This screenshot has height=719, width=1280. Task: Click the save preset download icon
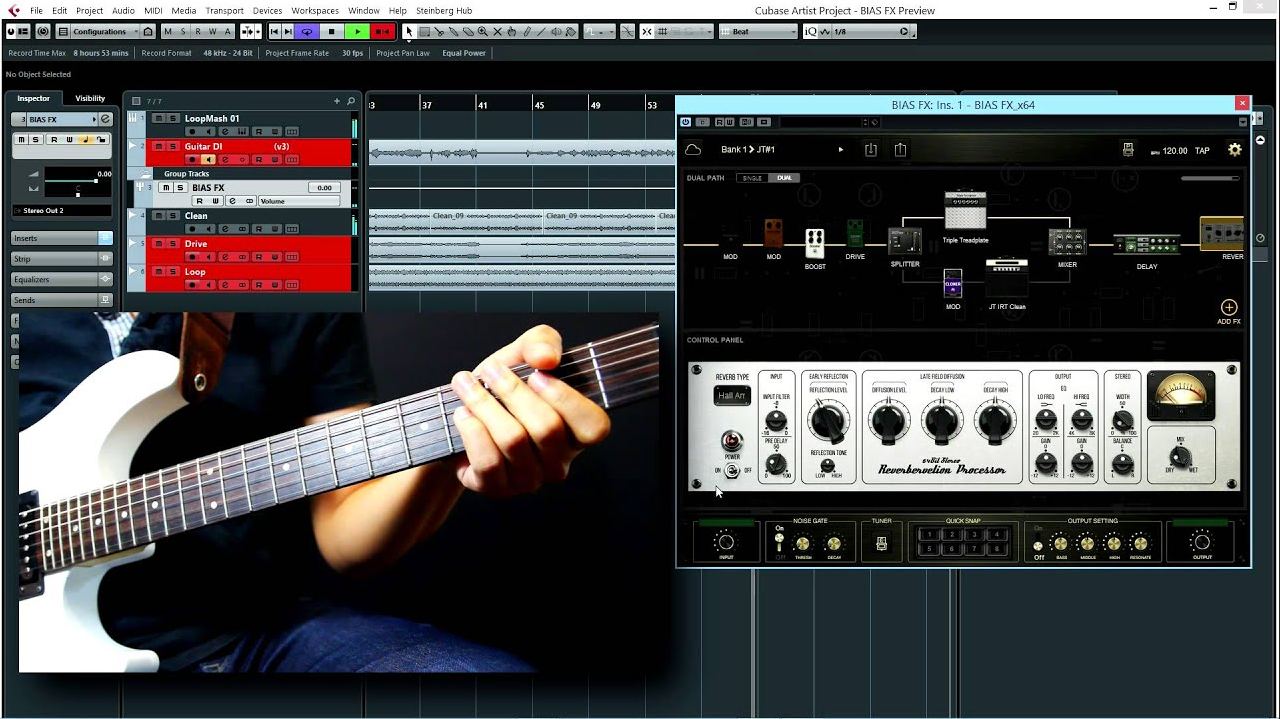point(870,150)
